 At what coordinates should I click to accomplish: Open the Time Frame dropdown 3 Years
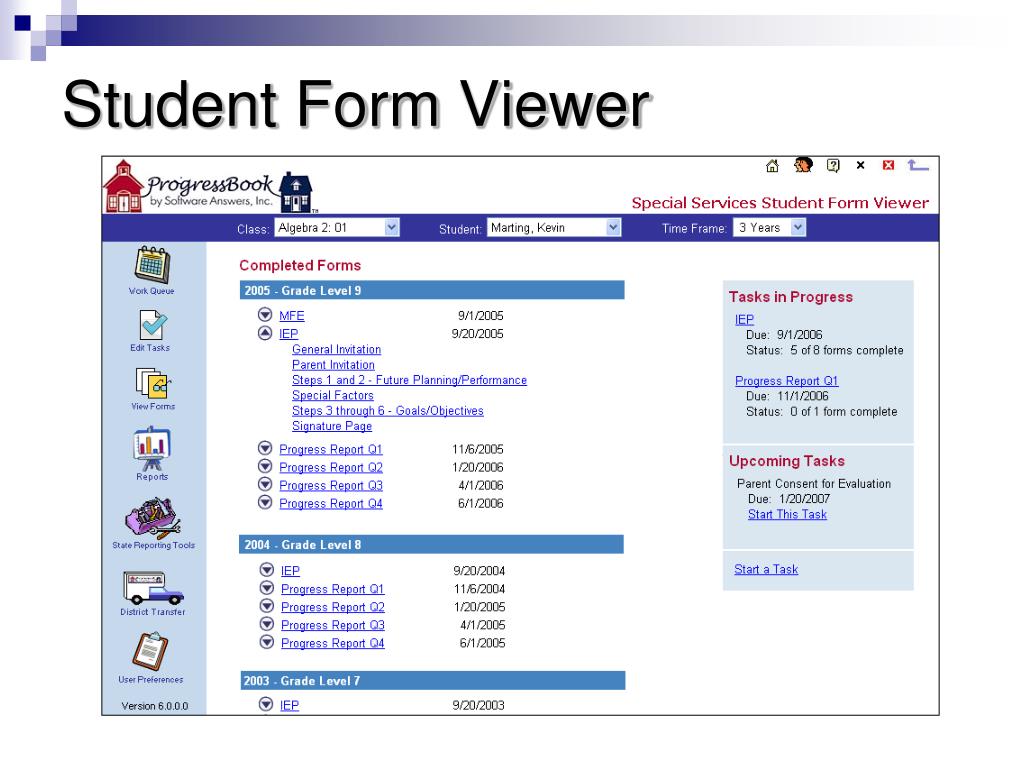coord(769,228)
